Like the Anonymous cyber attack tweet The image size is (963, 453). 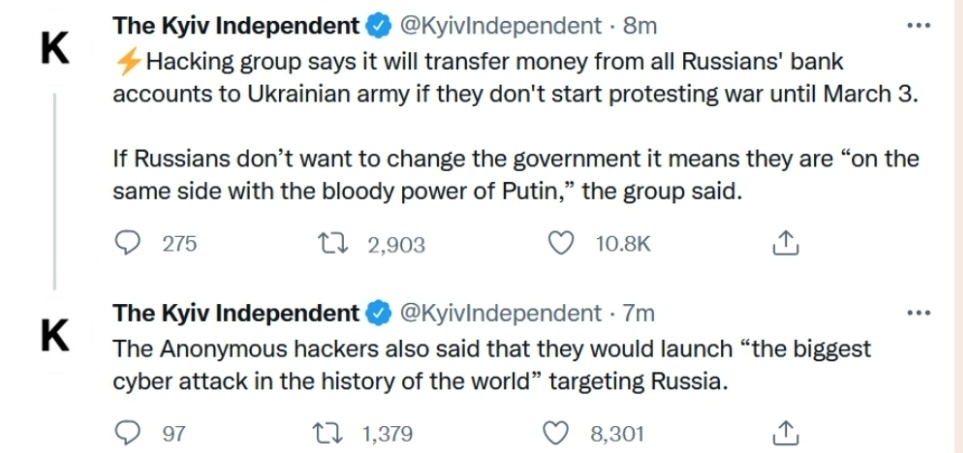pyautogui.click(x=557, y=433)
